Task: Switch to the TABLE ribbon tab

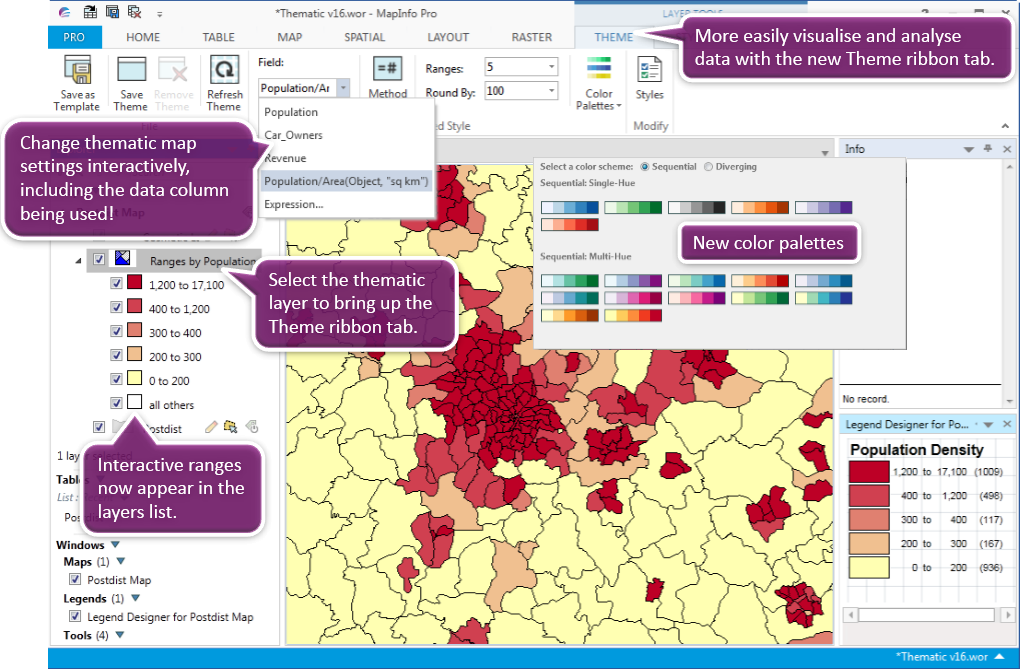Action: click(219, 37)
